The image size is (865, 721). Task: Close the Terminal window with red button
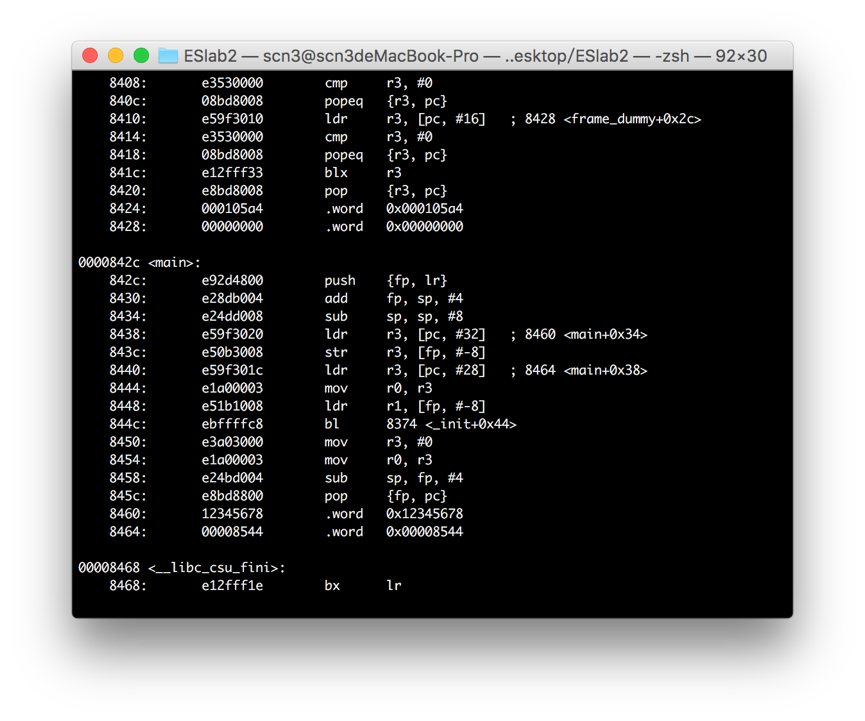(90, 56)
